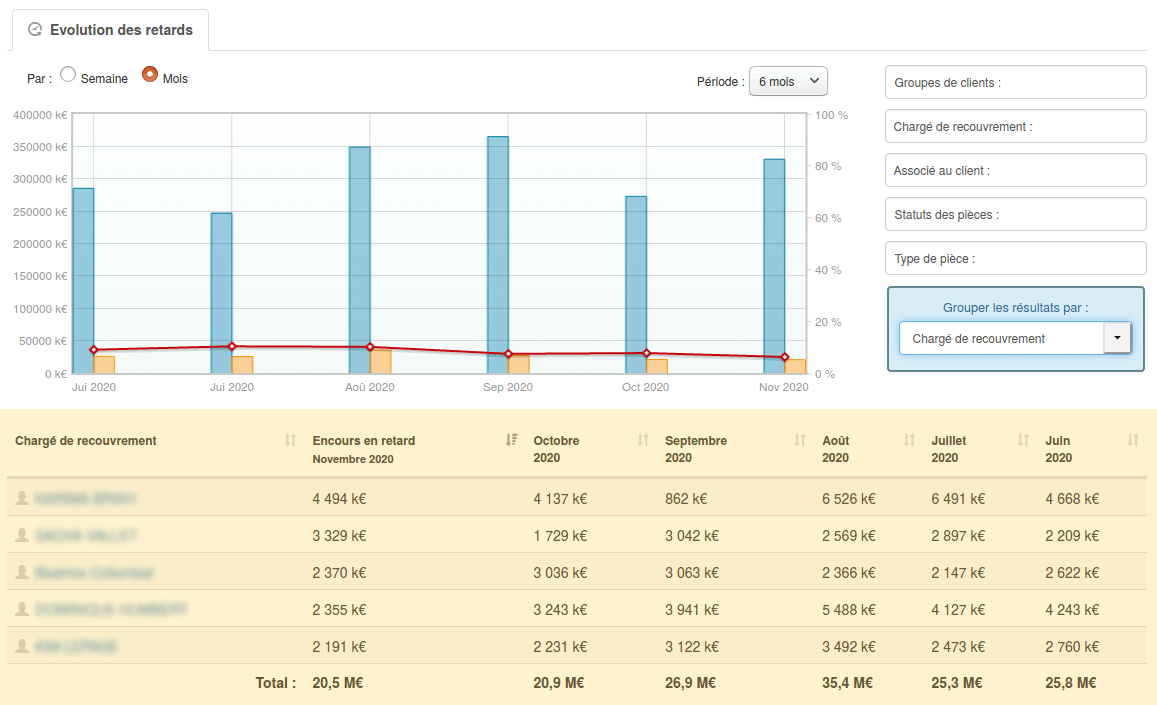The width and height of the screenshot is (1157, 705).
Task: Select the Semaine radio button
Action: tap(68, 74)
